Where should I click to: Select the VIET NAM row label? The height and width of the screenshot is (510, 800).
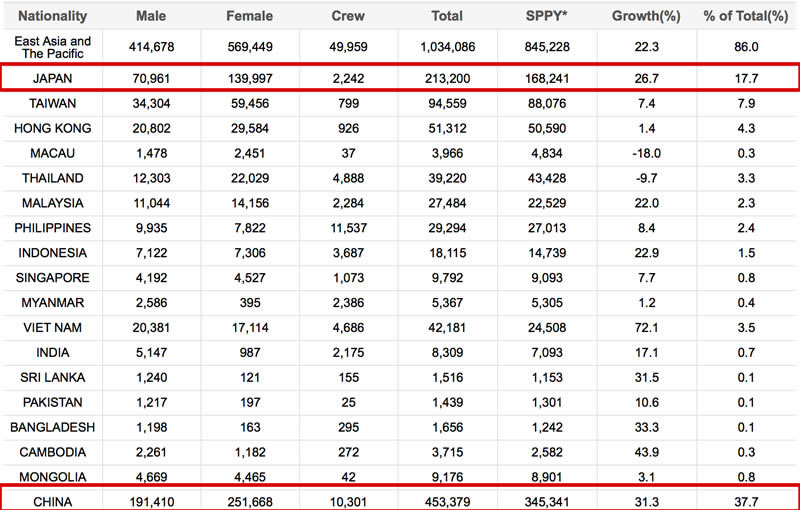[53, 328]
